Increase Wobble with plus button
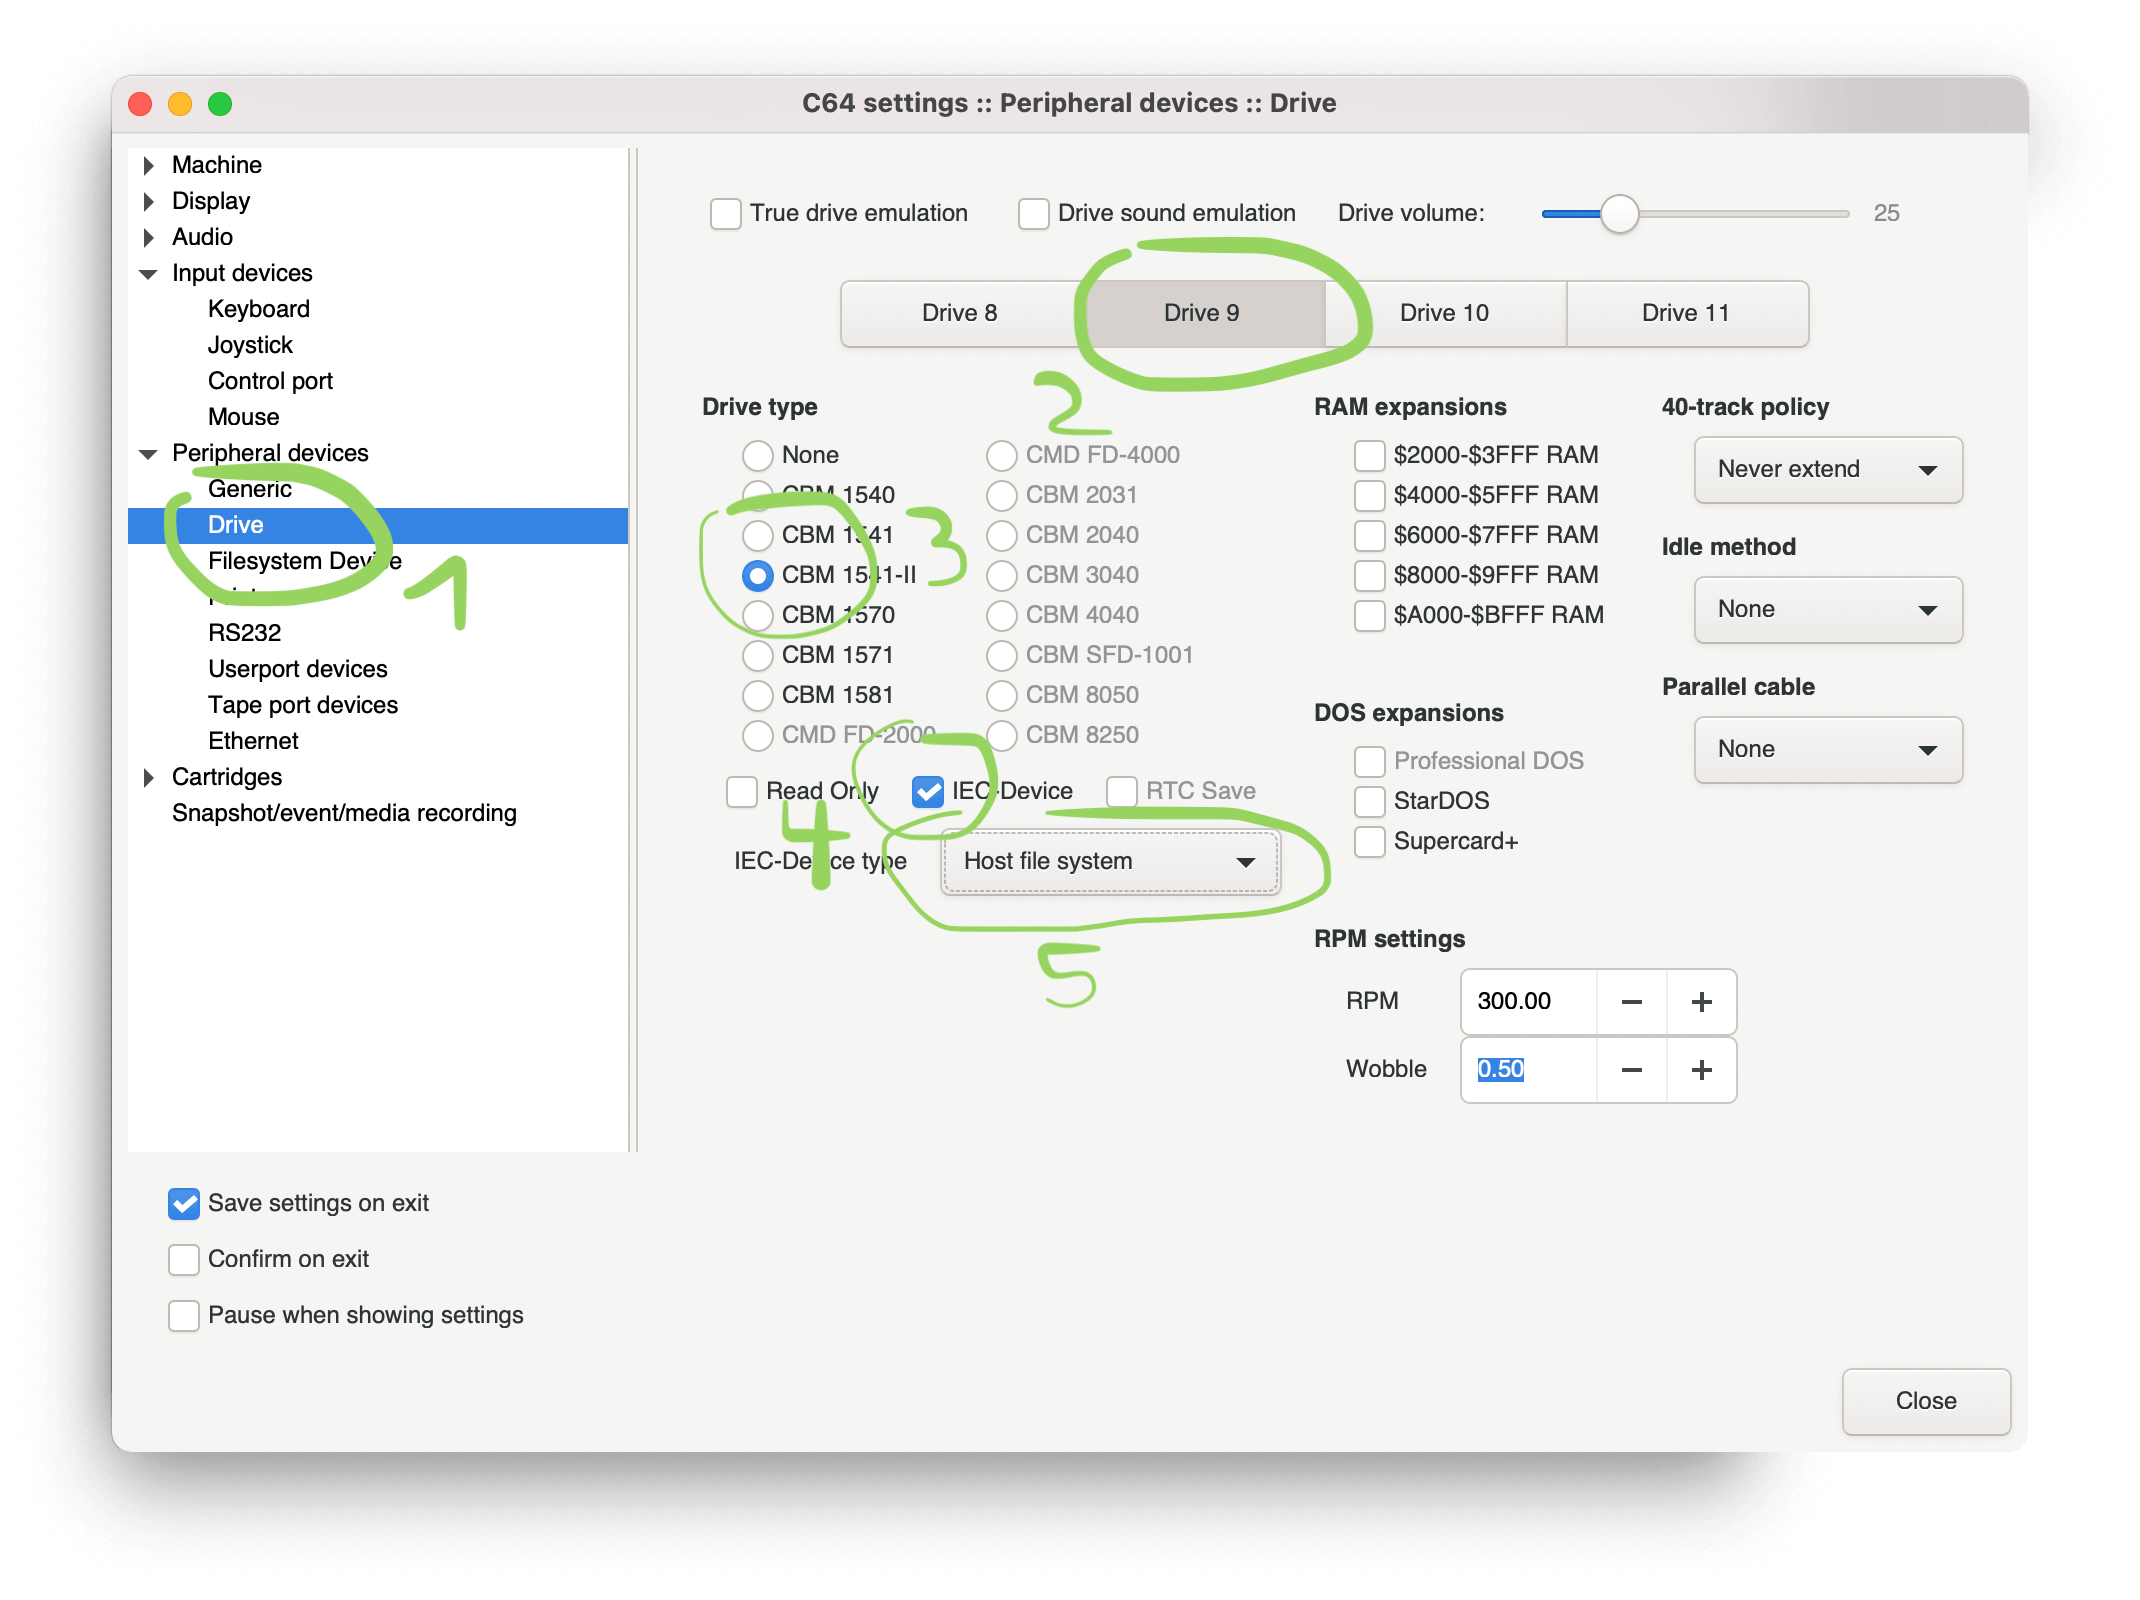This screenshot has width=2140, height=1600. pos(1702,1070)
